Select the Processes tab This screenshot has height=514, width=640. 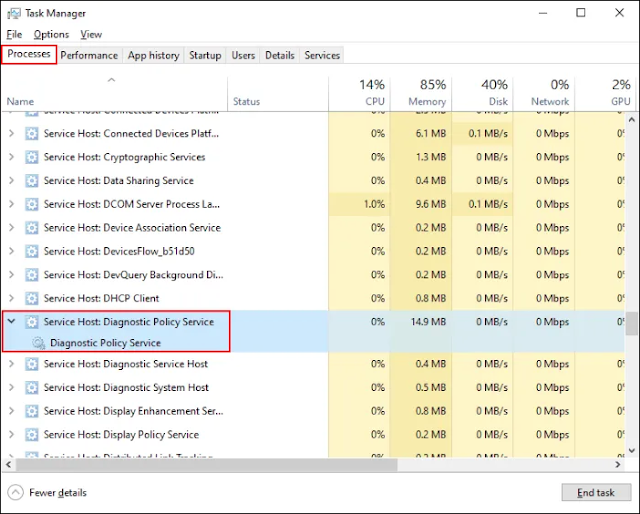[29, 54]
